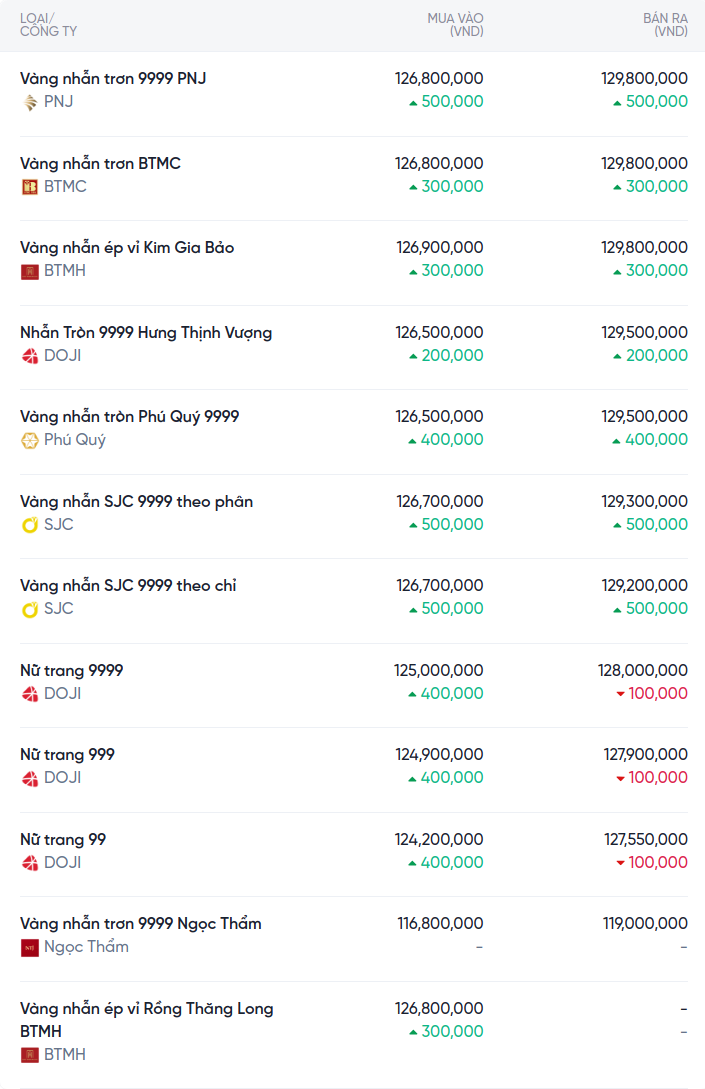Image resolution: width=705 pixels, height=1089 pixels.
Task: Click BTMH logo in Rồng Thăng Long row
Action: pos(30,1055)
